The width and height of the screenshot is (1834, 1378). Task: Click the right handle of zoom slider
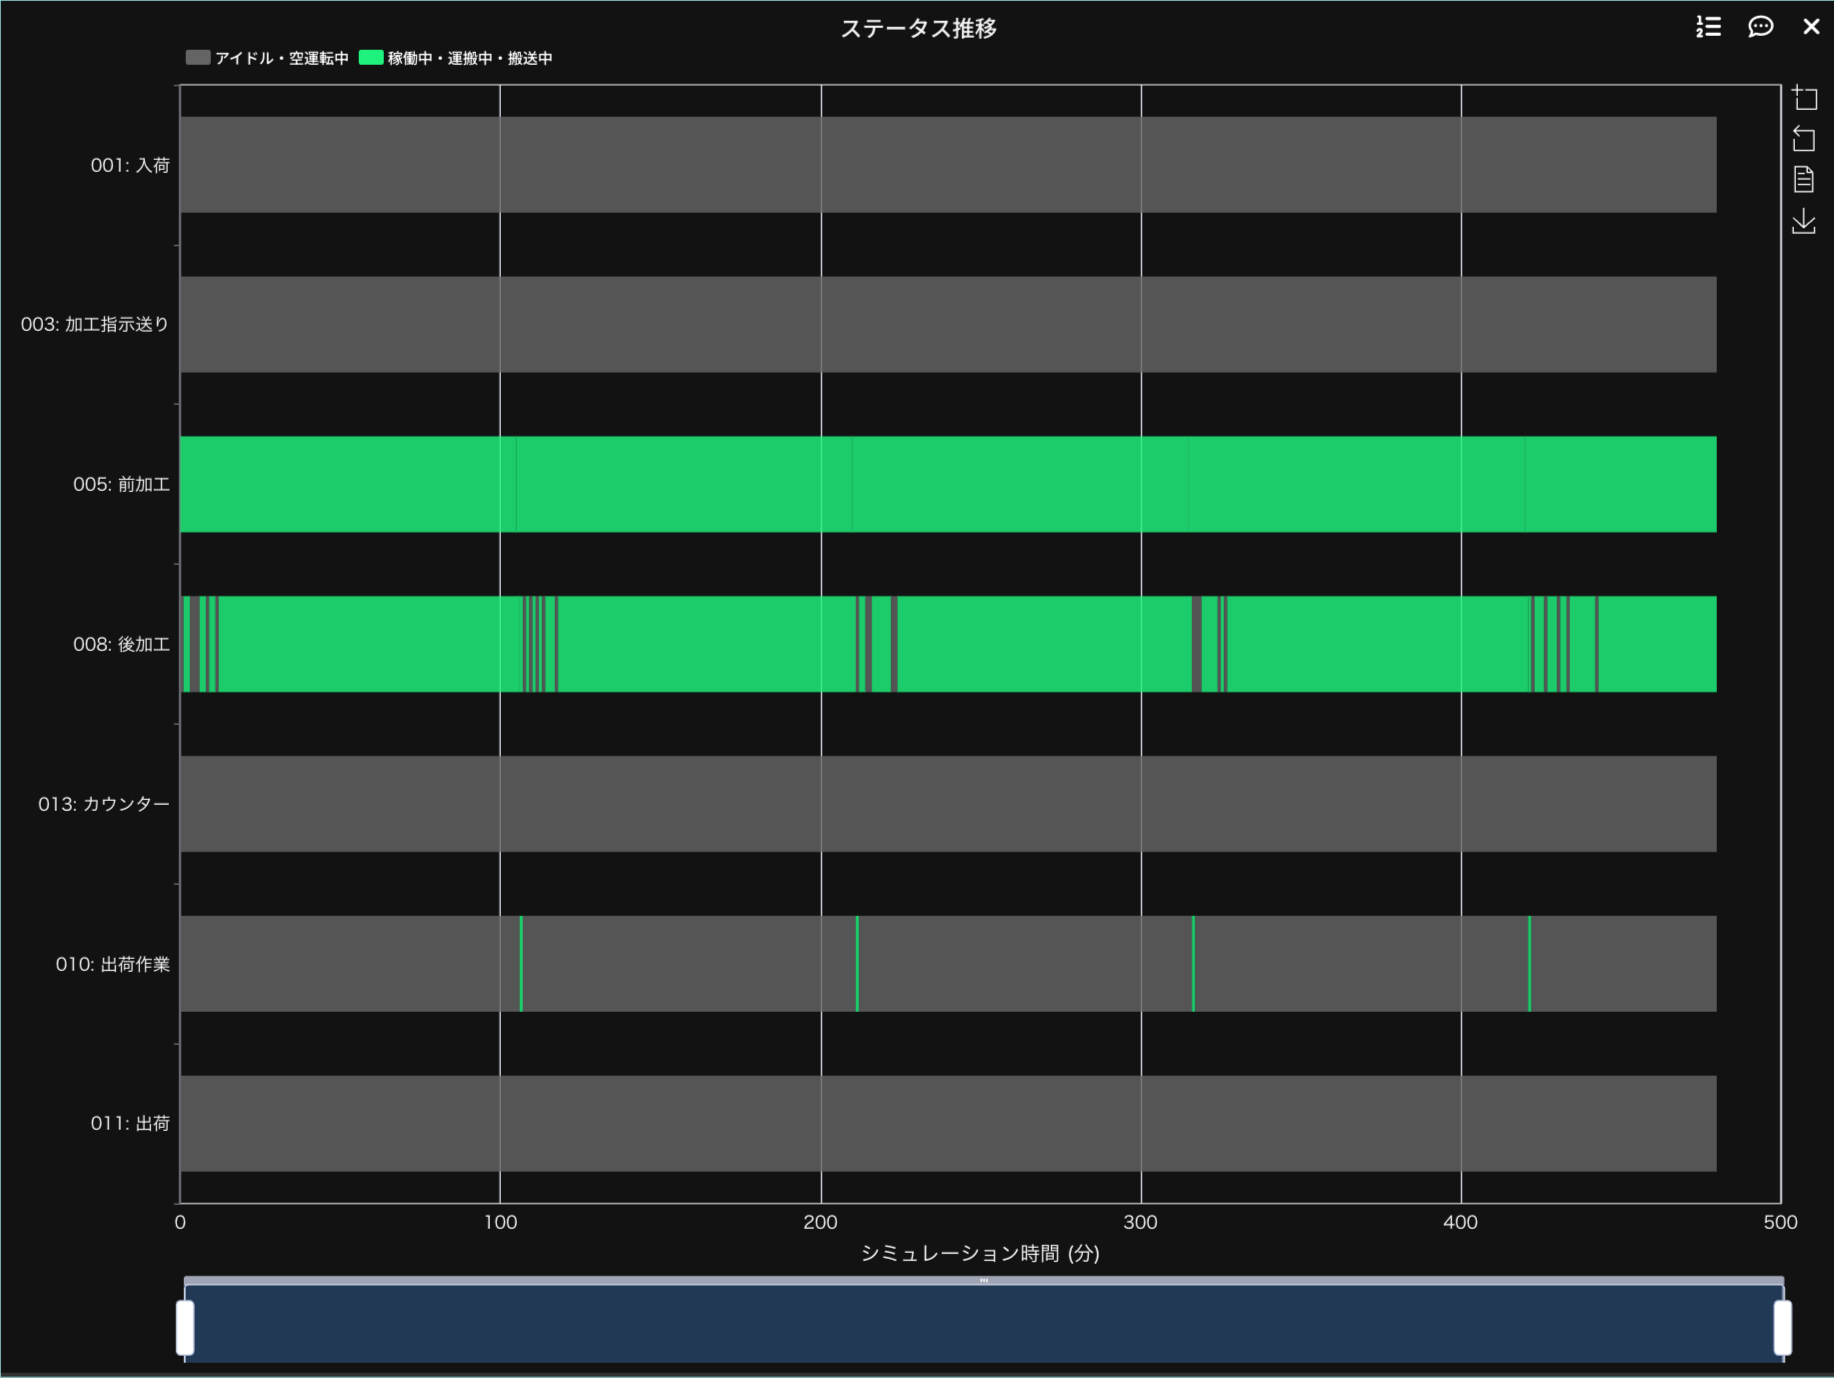[x=1782, y=1327]
